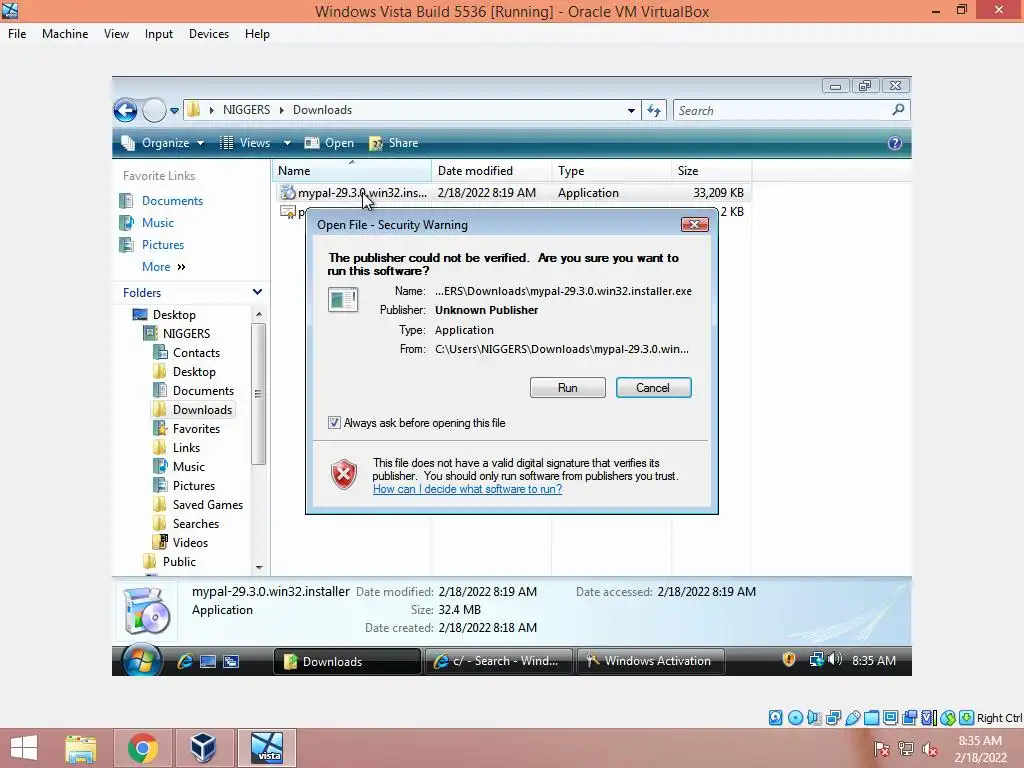Launch Internet Explorer from Vista quick launch
The width and height of the screenshot is (1024, 768).
click(185, 661)
